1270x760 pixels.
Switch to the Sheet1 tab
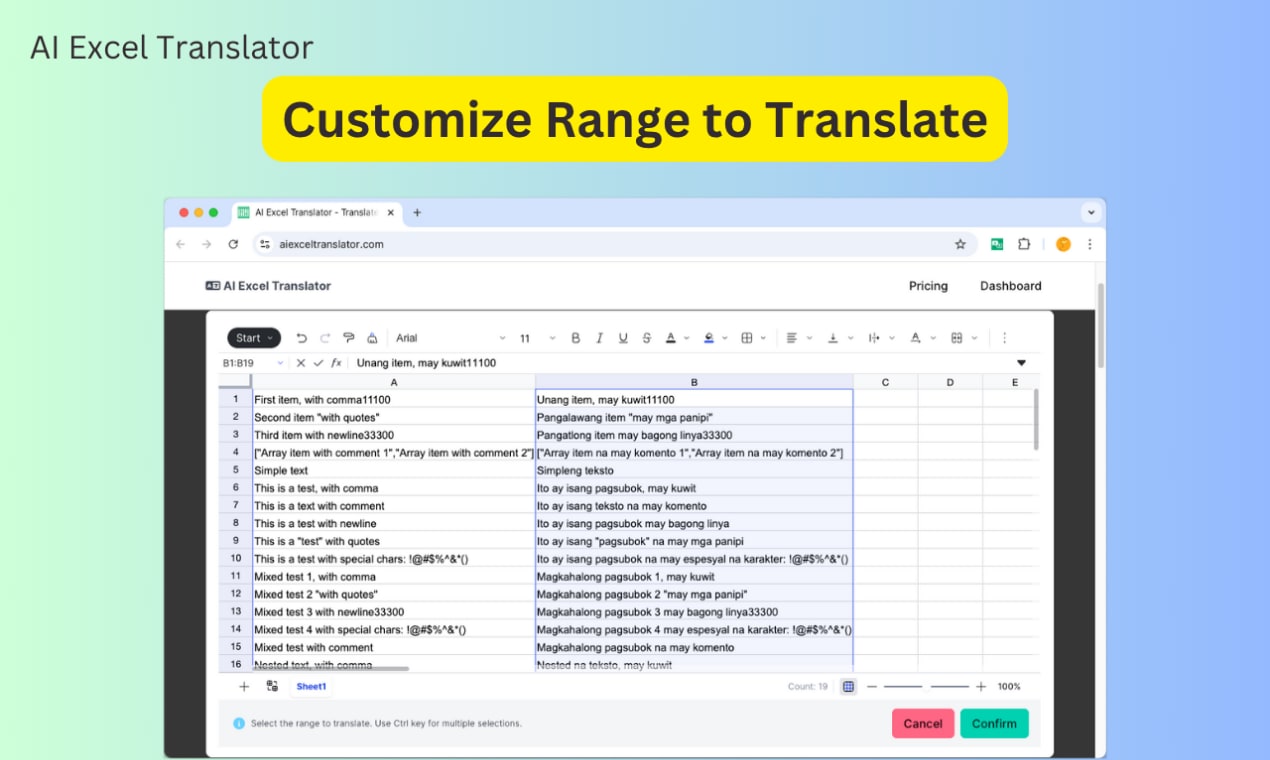(x=311, y=686)
